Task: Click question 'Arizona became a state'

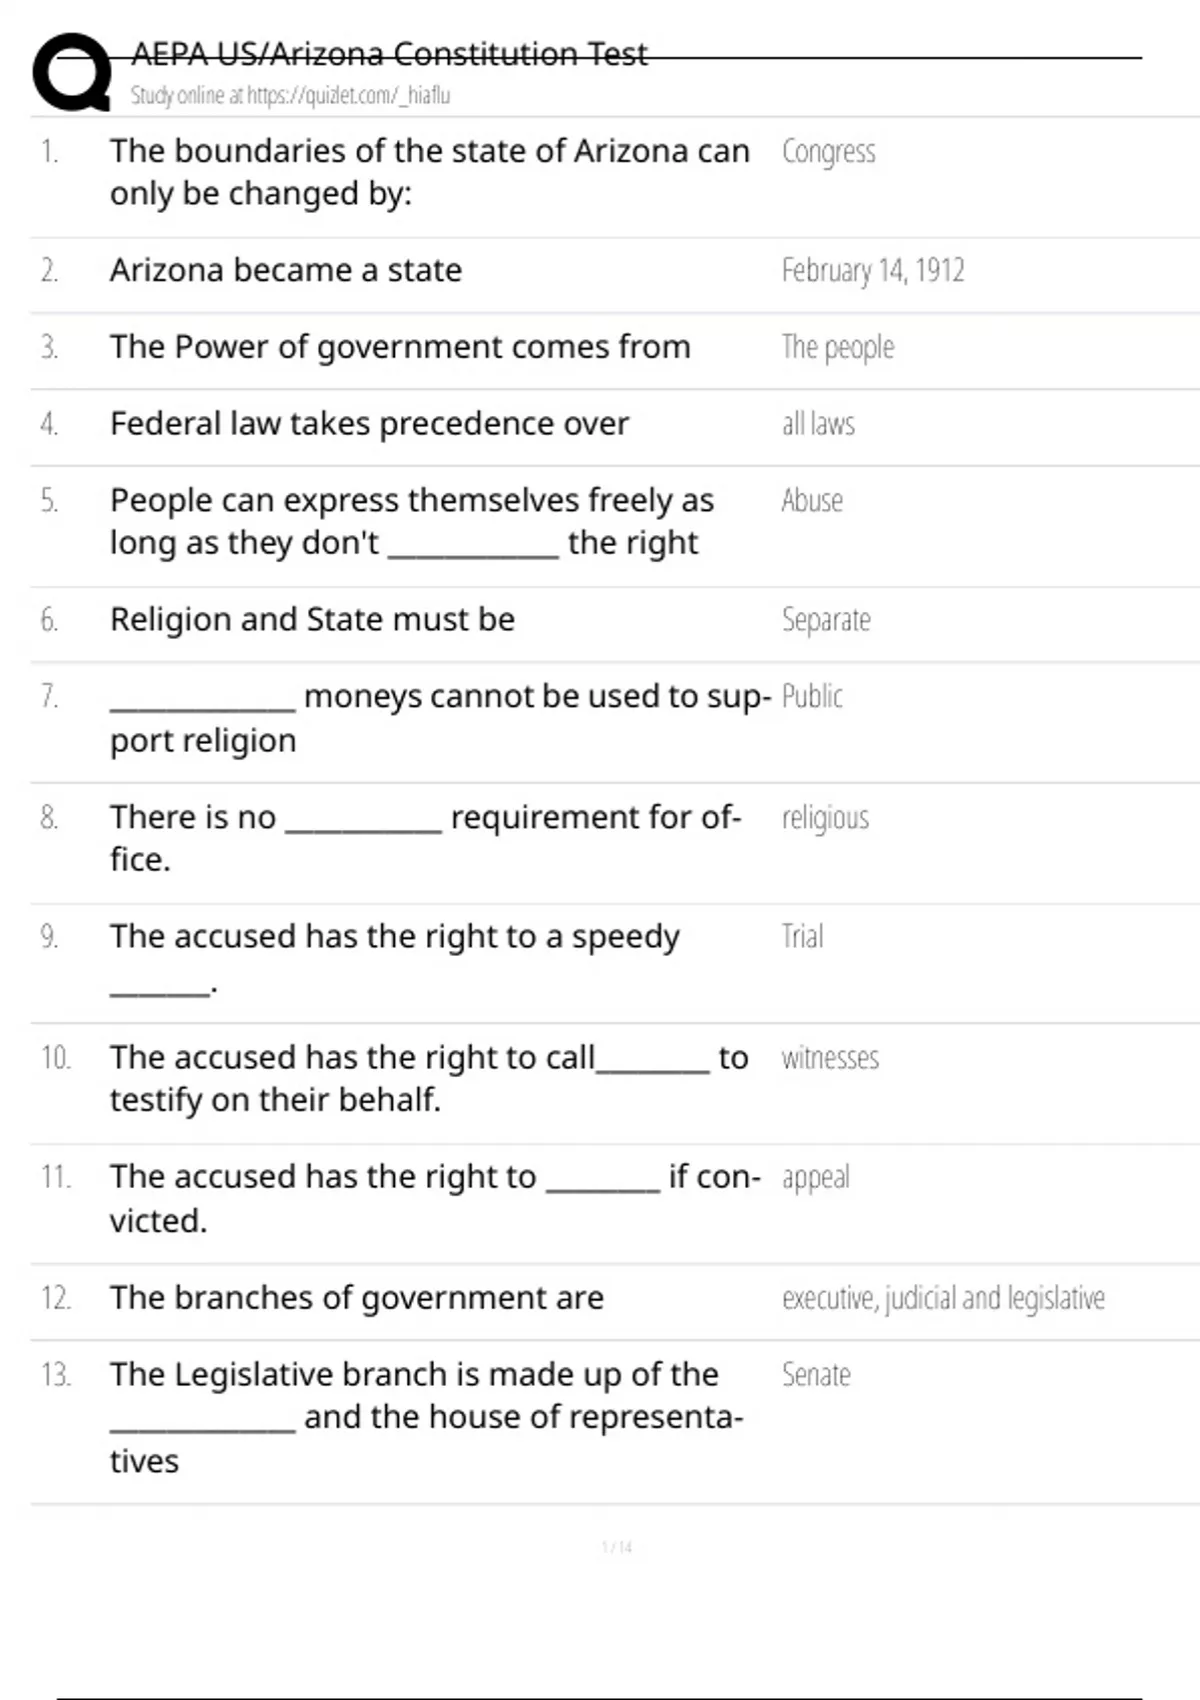Action: click(x=286, y=270)
